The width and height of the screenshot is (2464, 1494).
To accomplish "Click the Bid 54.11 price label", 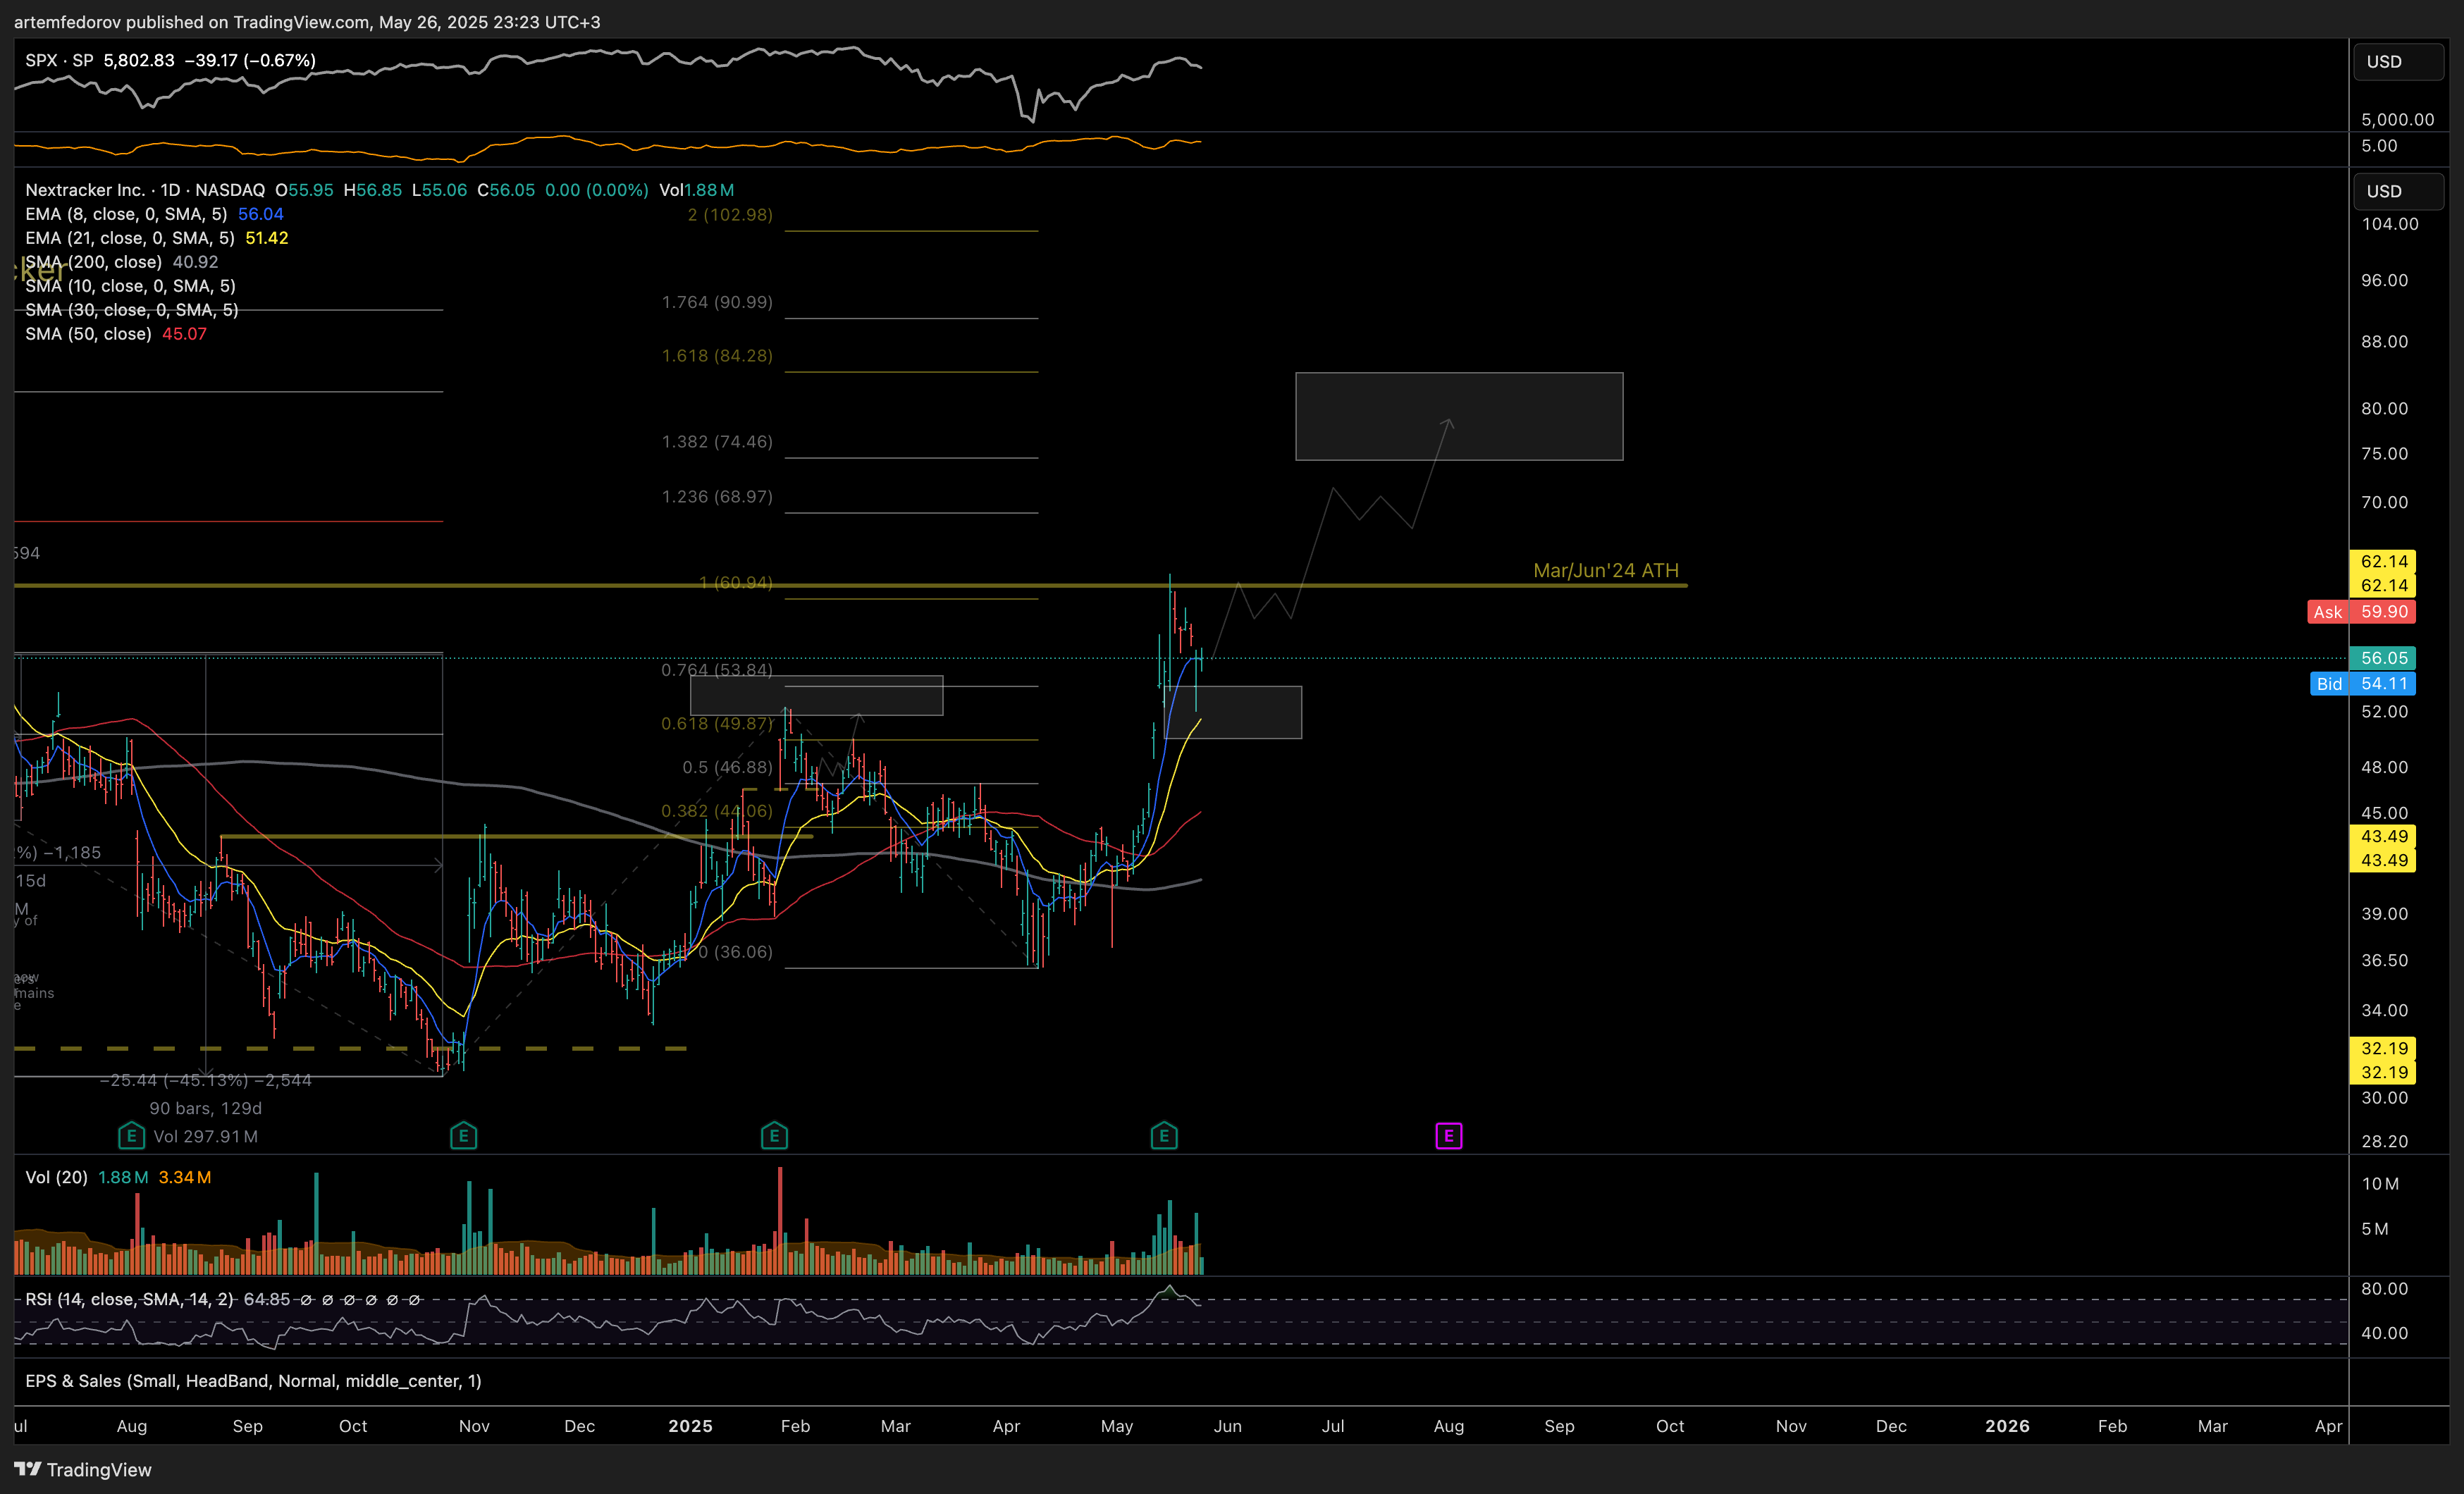I will click(x=2362, y=684).
